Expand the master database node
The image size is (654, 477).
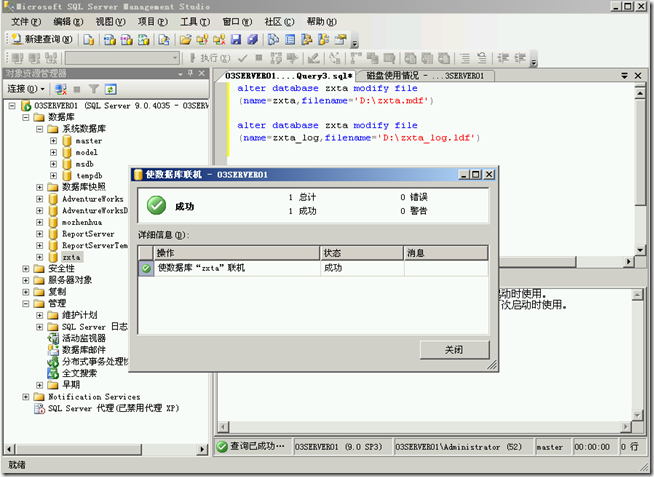[x=53, y=141]
